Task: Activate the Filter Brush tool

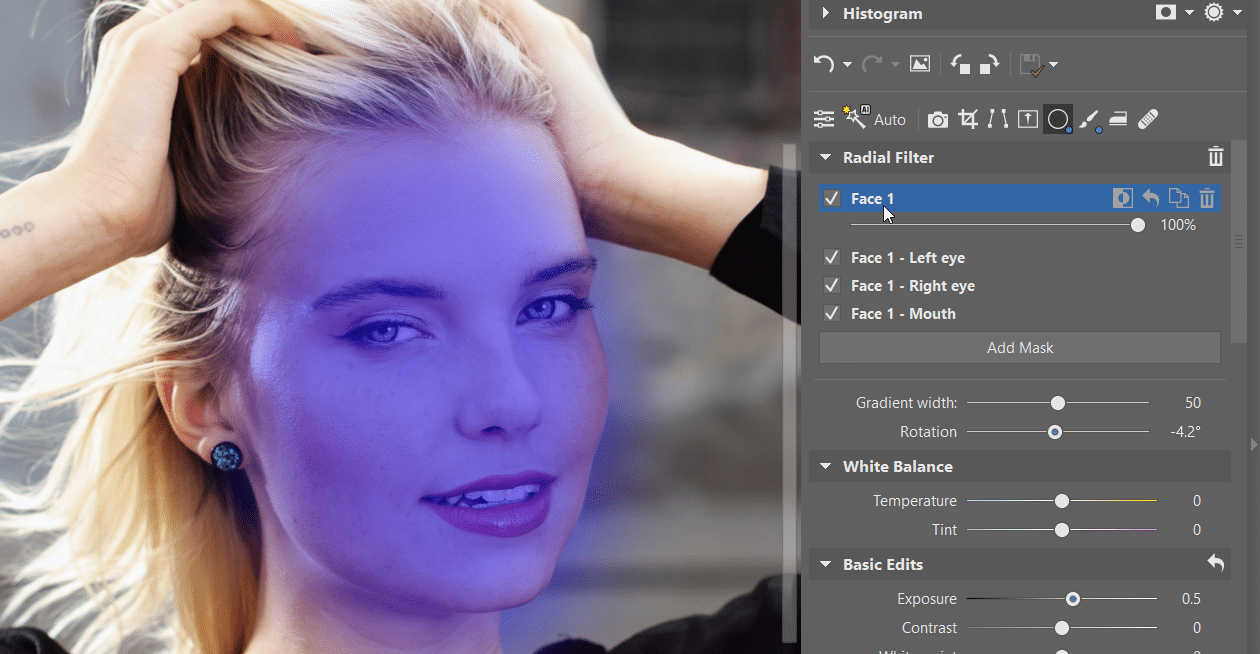Action: click(x=1088, y=118)
